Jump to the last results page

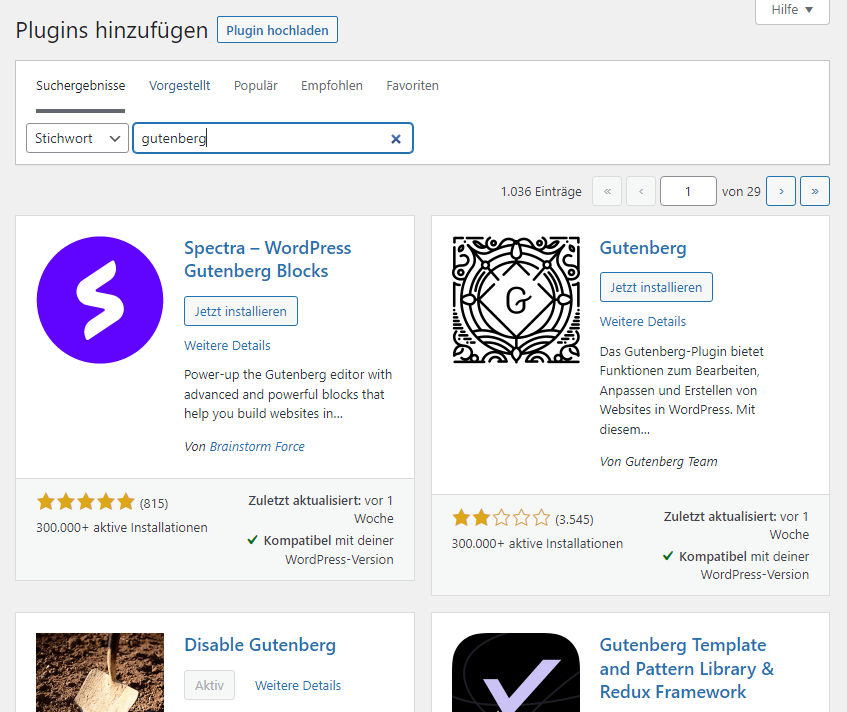pyautogui.click(x=815, y=191)
